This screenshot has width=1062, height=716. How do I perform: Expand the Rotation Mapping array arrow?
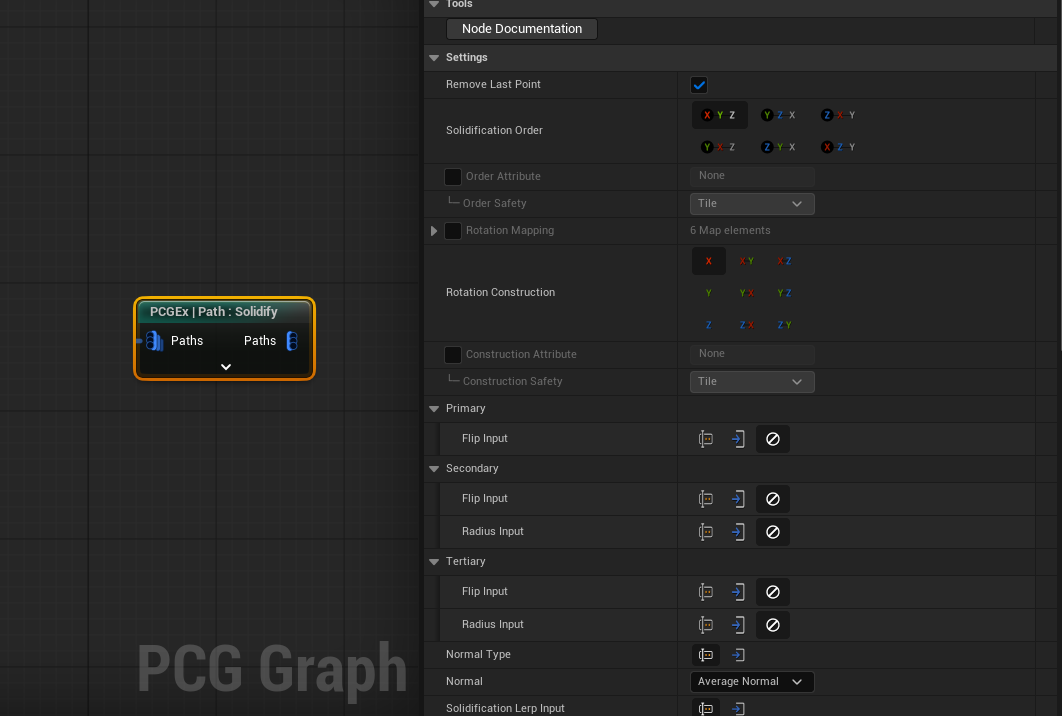434,231
